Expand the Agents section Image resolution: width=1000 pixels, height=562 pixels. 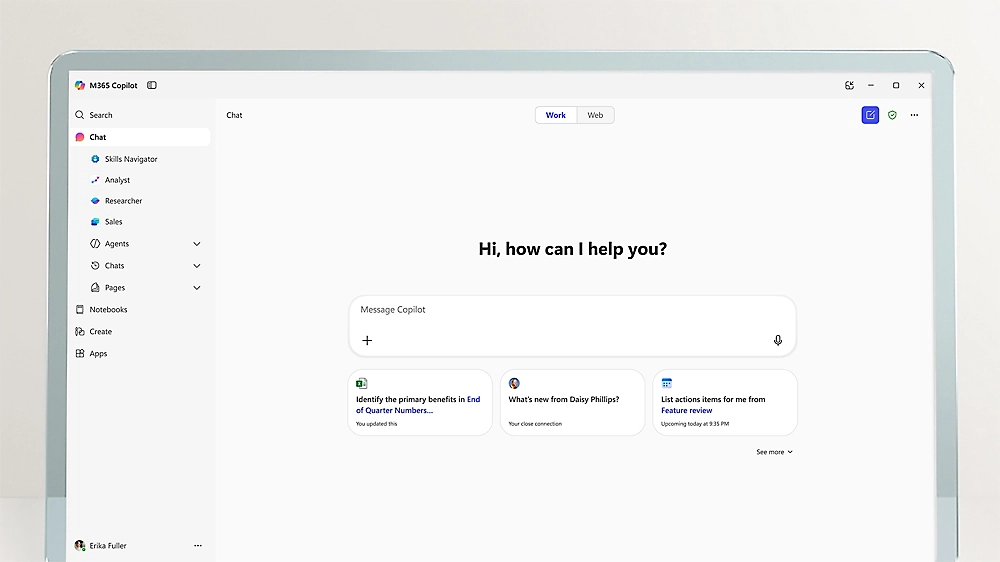click(x=196, y=244)
